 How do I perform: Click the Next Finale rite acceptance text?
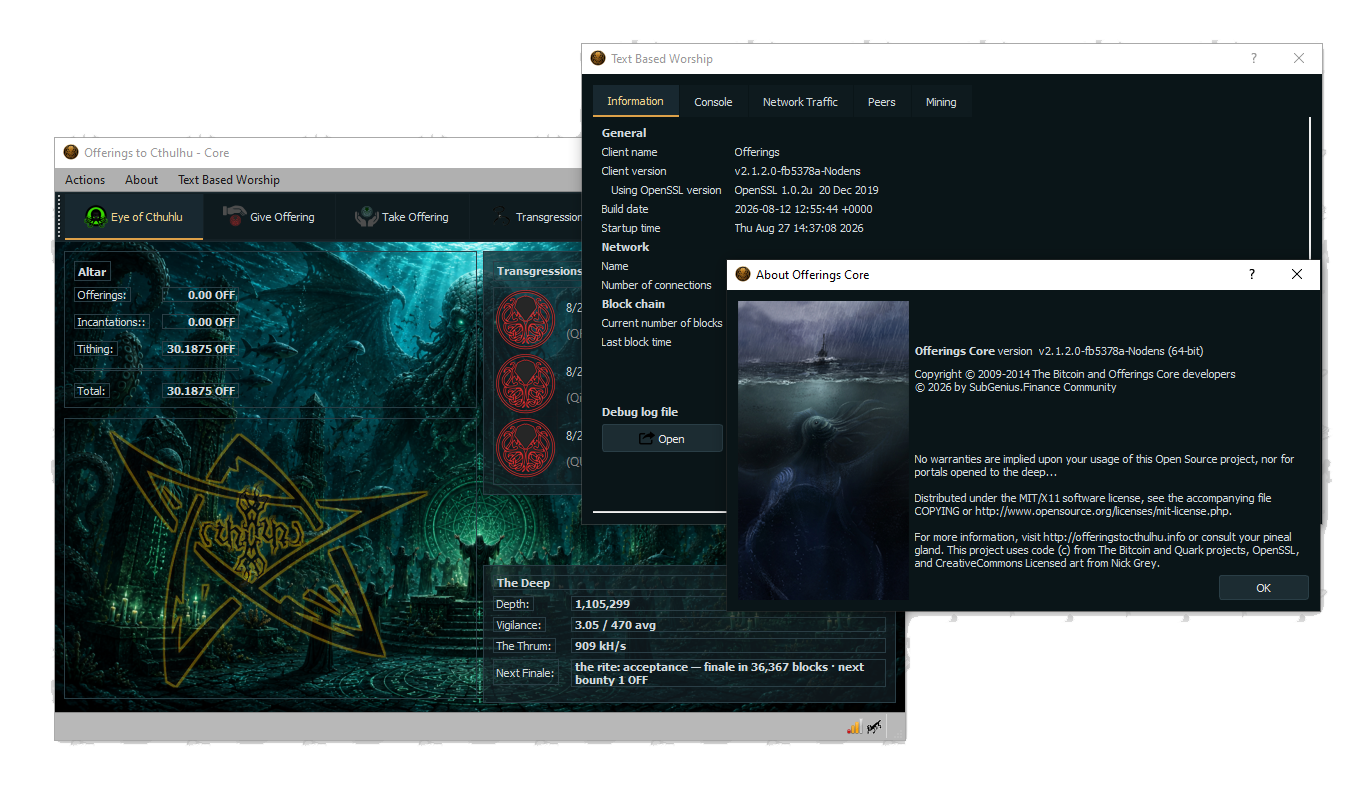719,673
